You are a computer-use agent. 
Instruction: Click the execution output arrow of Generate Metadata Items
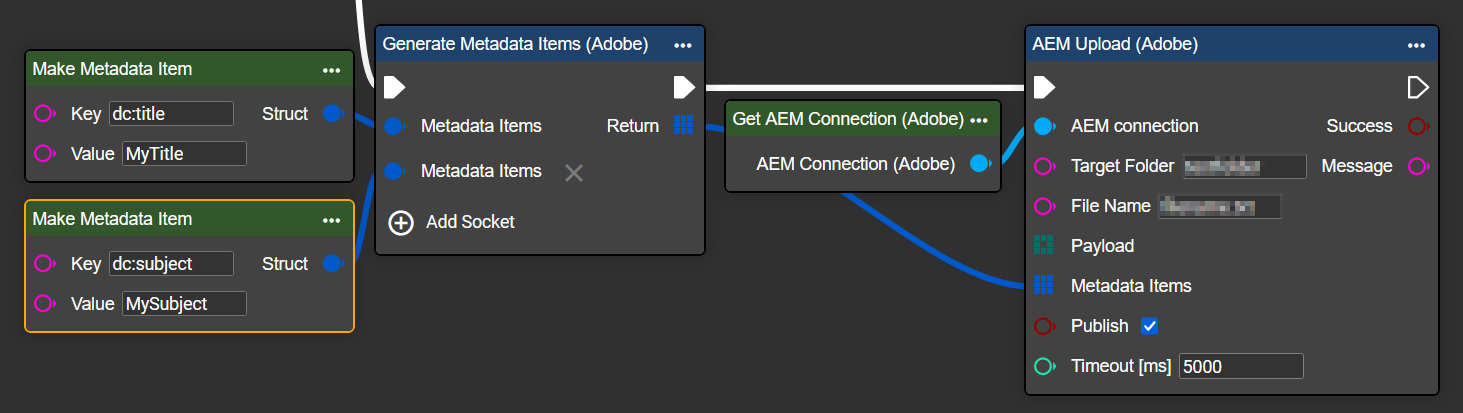click(x=684, y=87)
